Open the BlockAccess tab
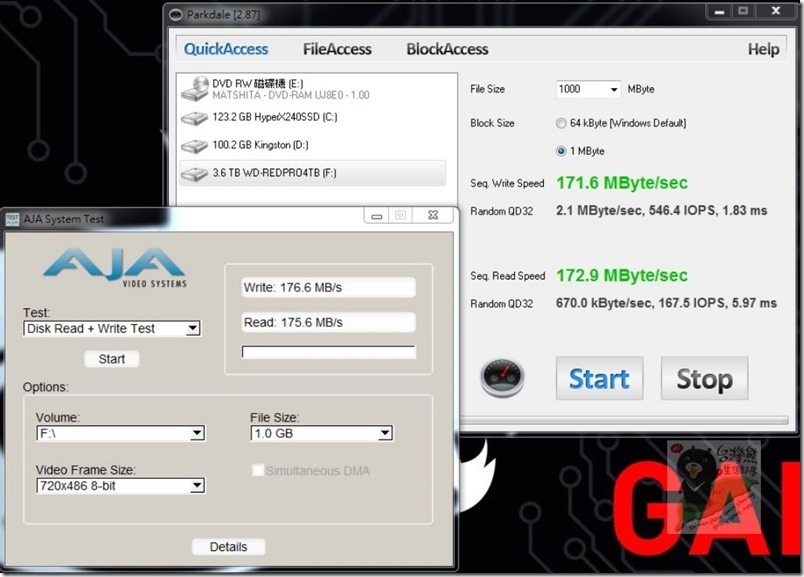This screenshot has height=577, width=804. [x=448, y=49]
